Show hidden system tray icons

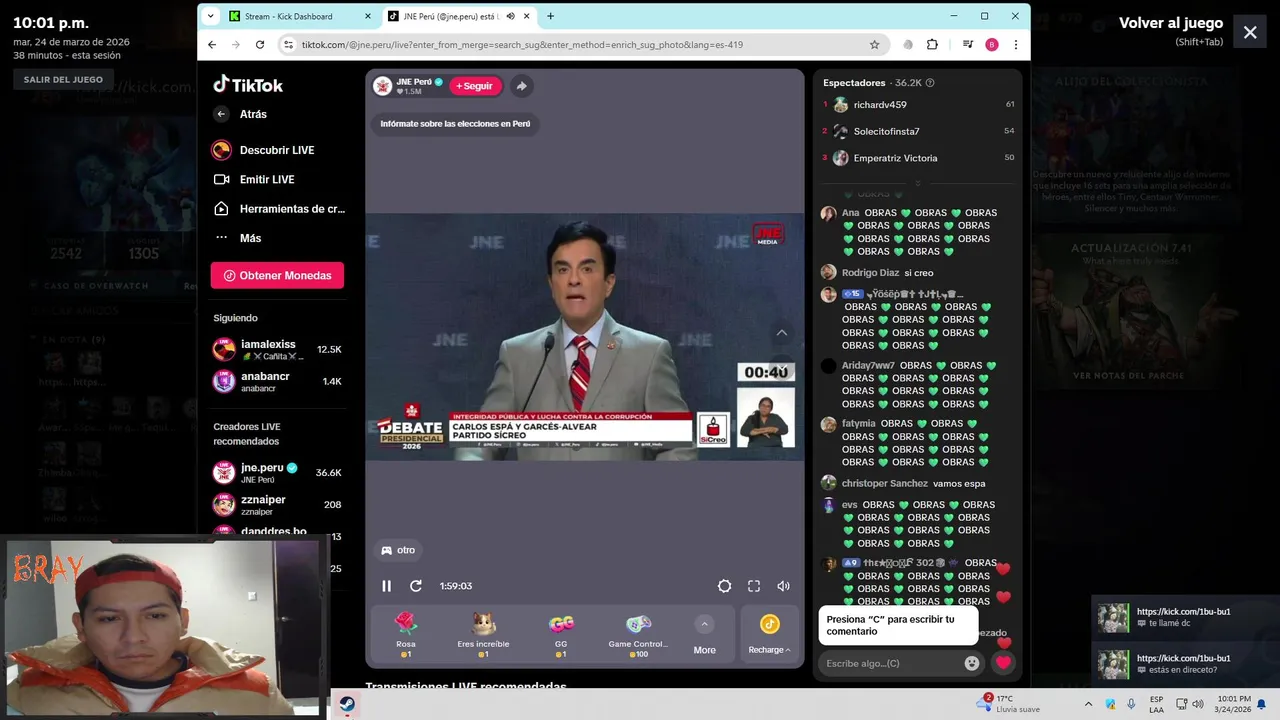pos(1088,704)
